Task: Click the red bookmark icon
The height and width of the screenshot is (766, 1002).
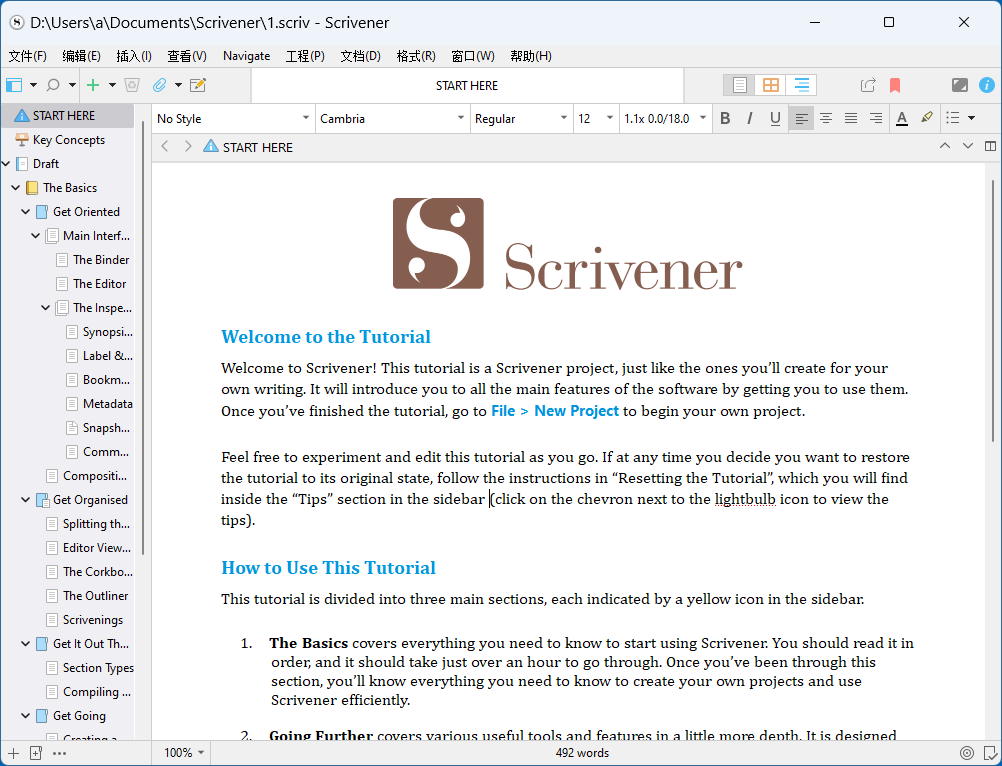Action: point(895,85)
